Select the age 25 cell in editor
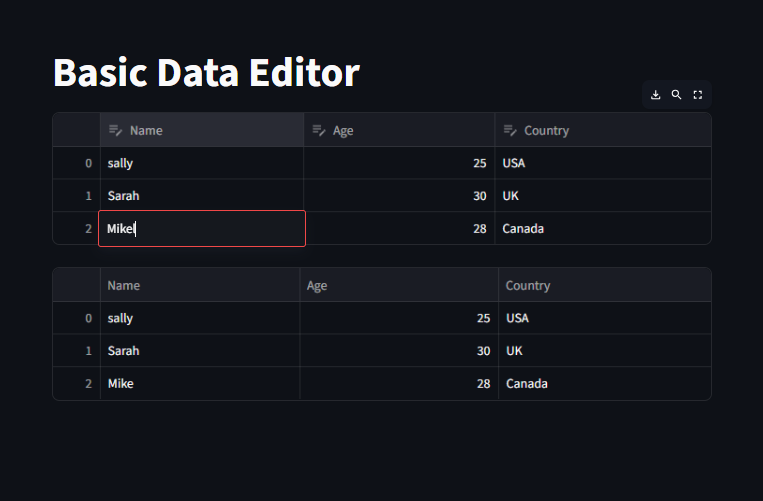The height and width of the screenshot is (501, 763). coord(399,163)
